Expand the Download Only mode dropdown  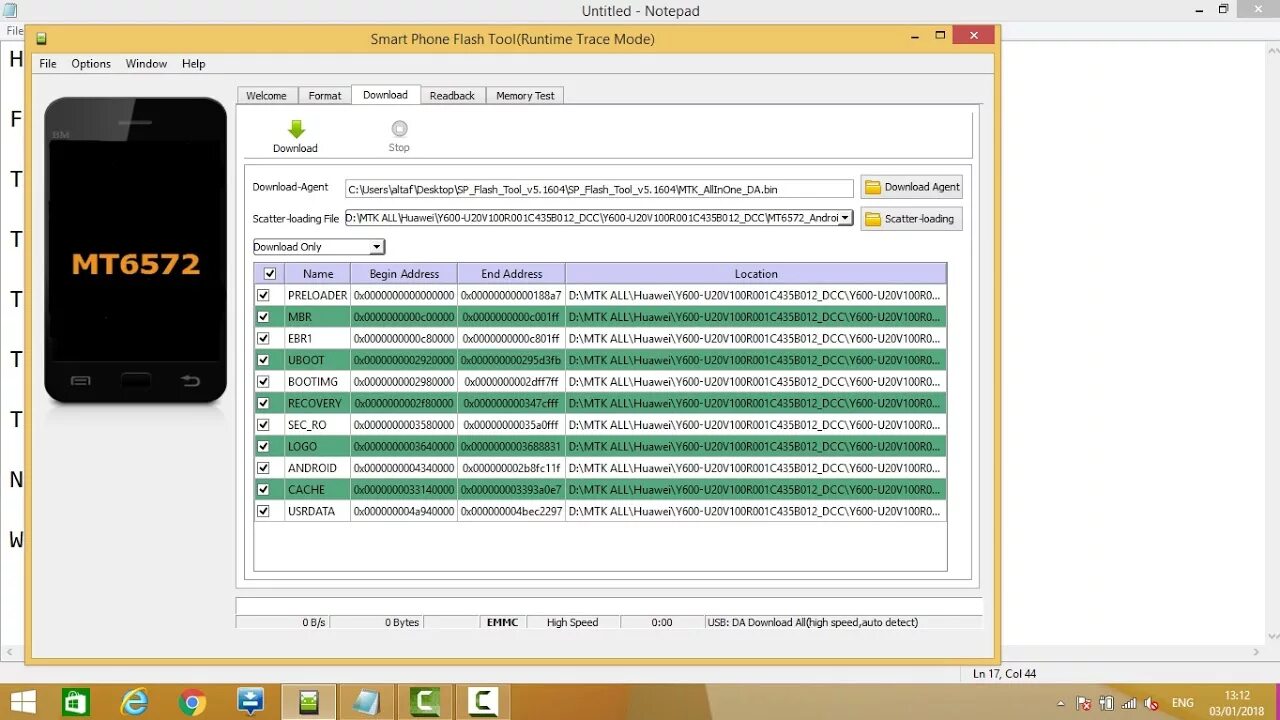(377, 247)
